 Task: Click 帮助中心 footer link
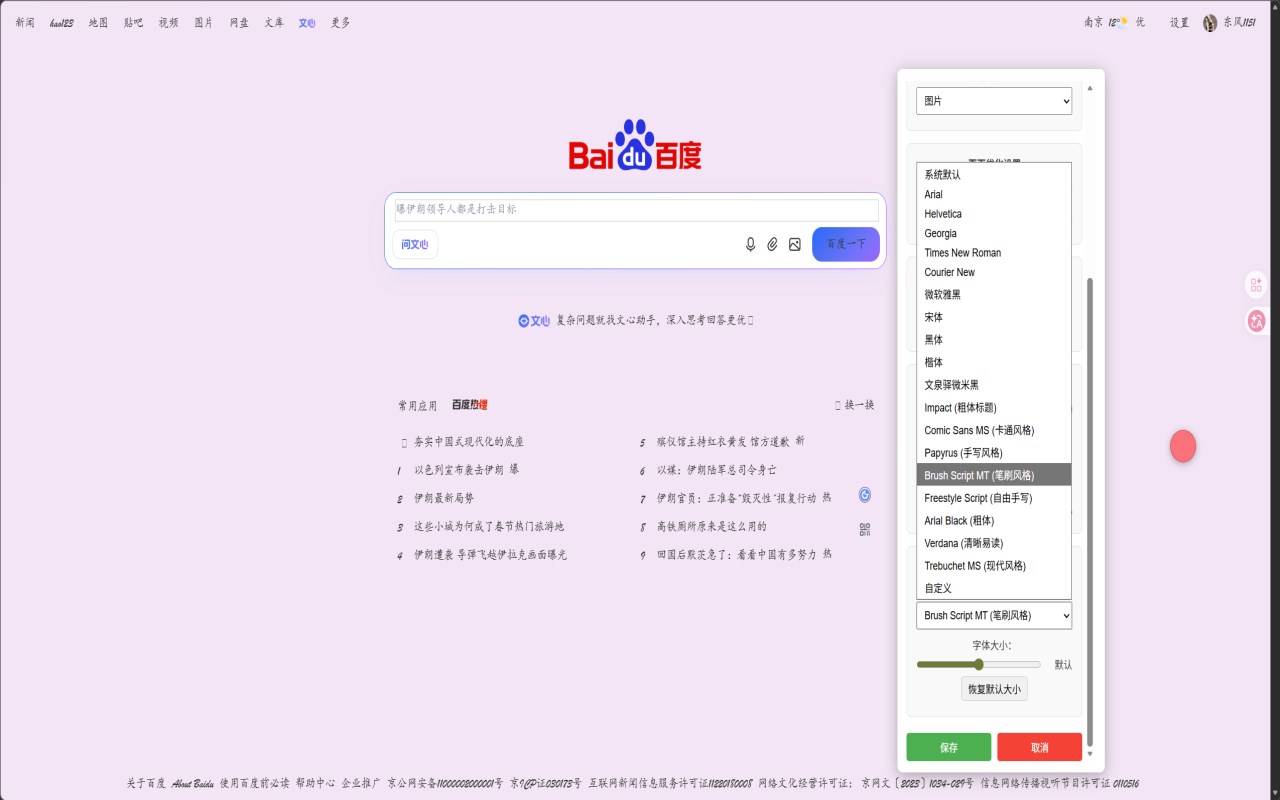pos(315,783)
